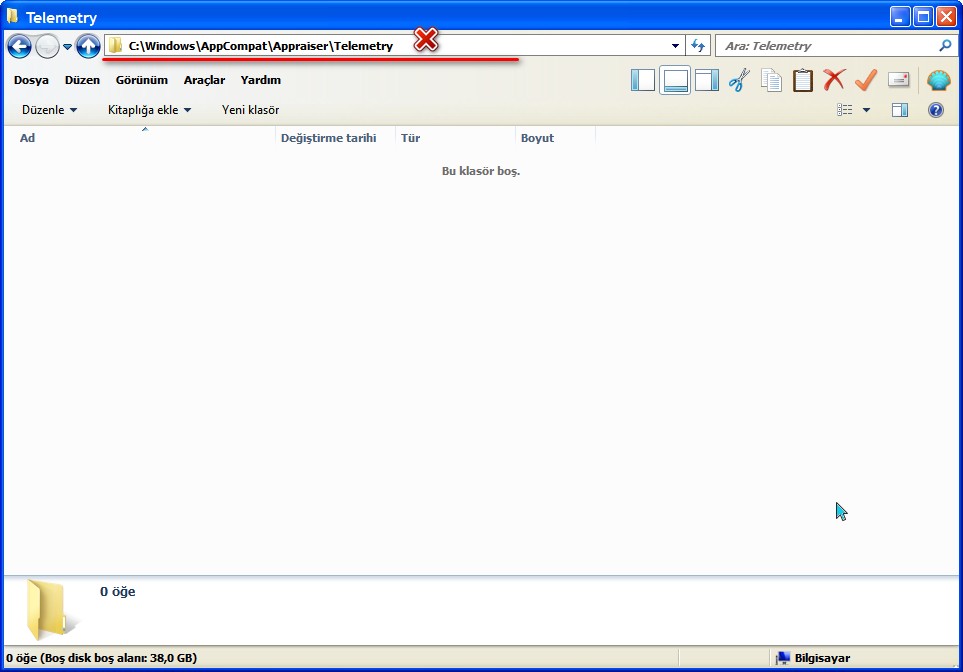Click the status bar free disk space text
Screen dimensions: 963x672
(102, 658)
